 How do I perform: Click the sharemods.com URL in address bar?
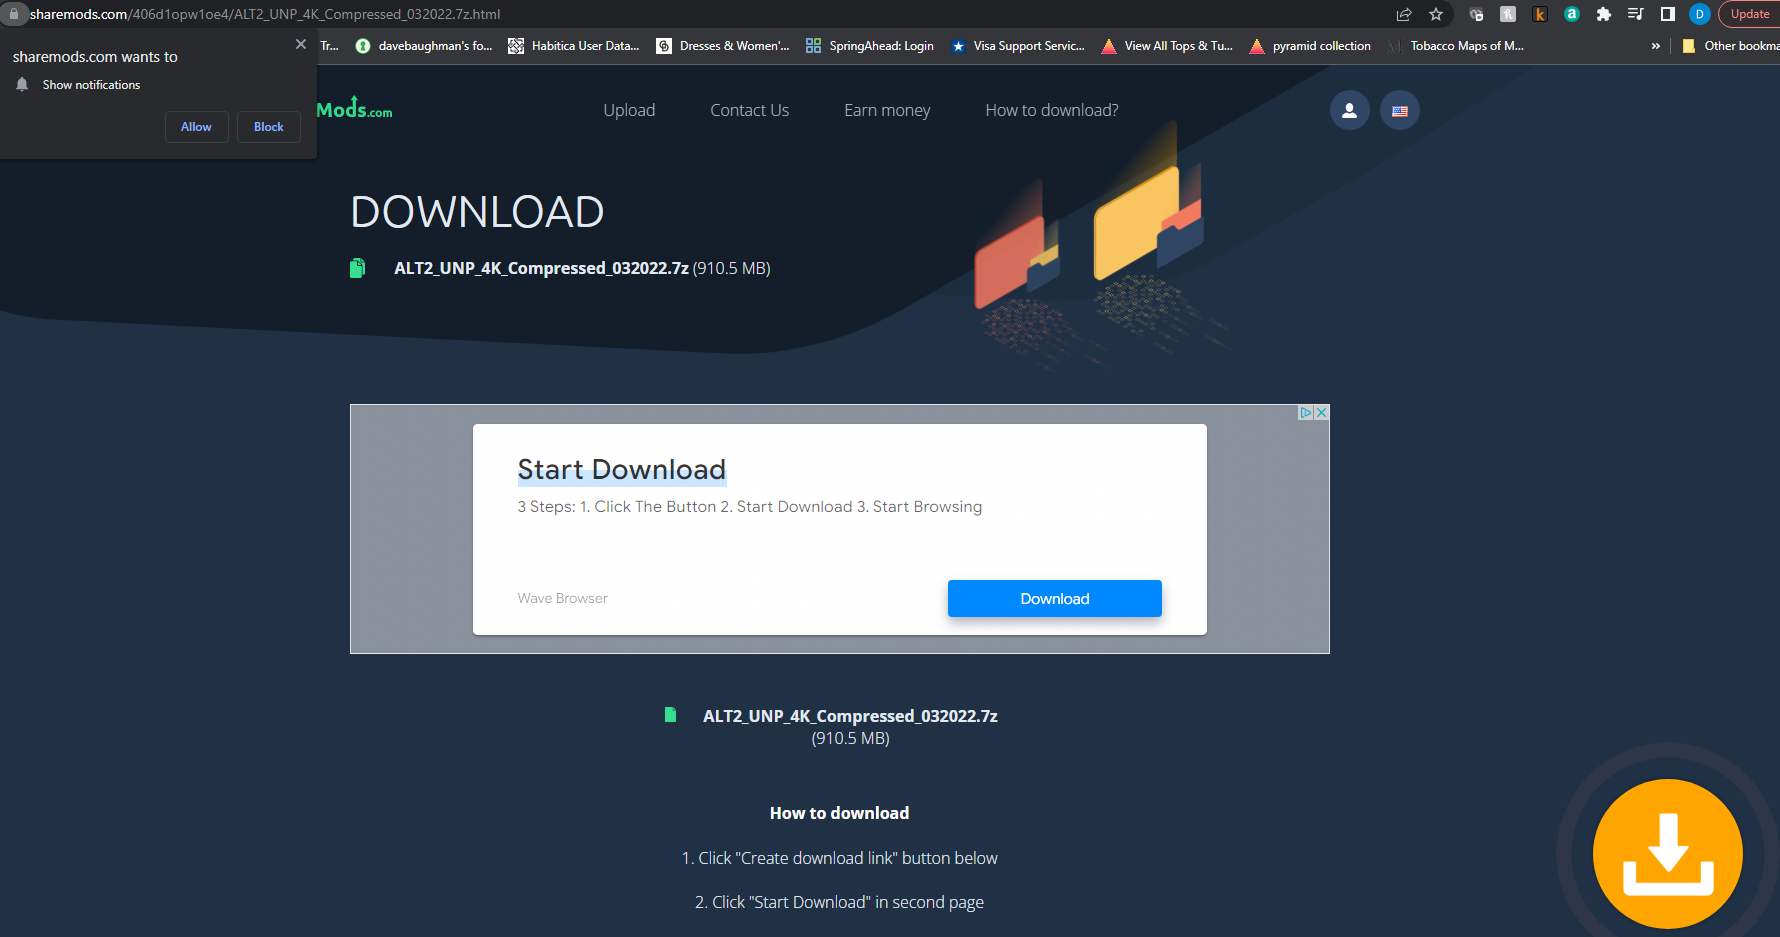coord(265,14)
